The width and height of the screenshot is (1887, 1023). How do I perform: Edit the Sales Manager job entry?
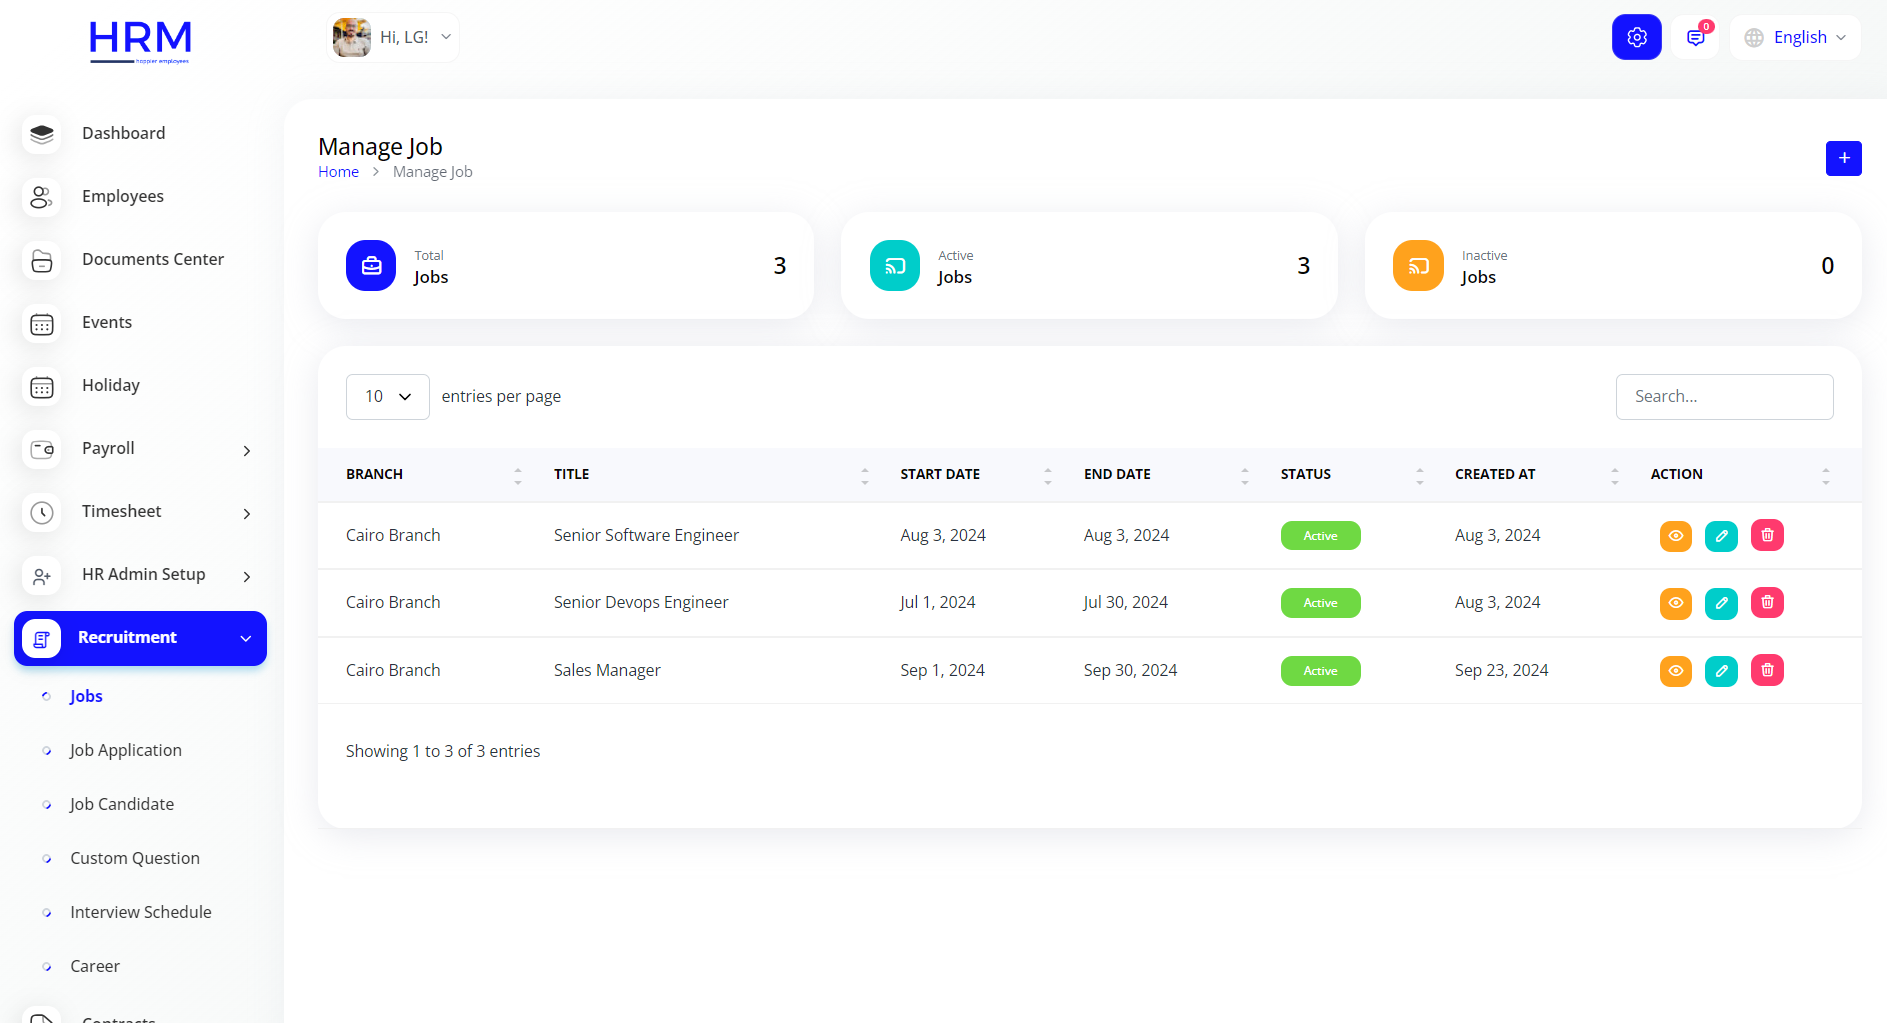click(x=1721, y=670)
